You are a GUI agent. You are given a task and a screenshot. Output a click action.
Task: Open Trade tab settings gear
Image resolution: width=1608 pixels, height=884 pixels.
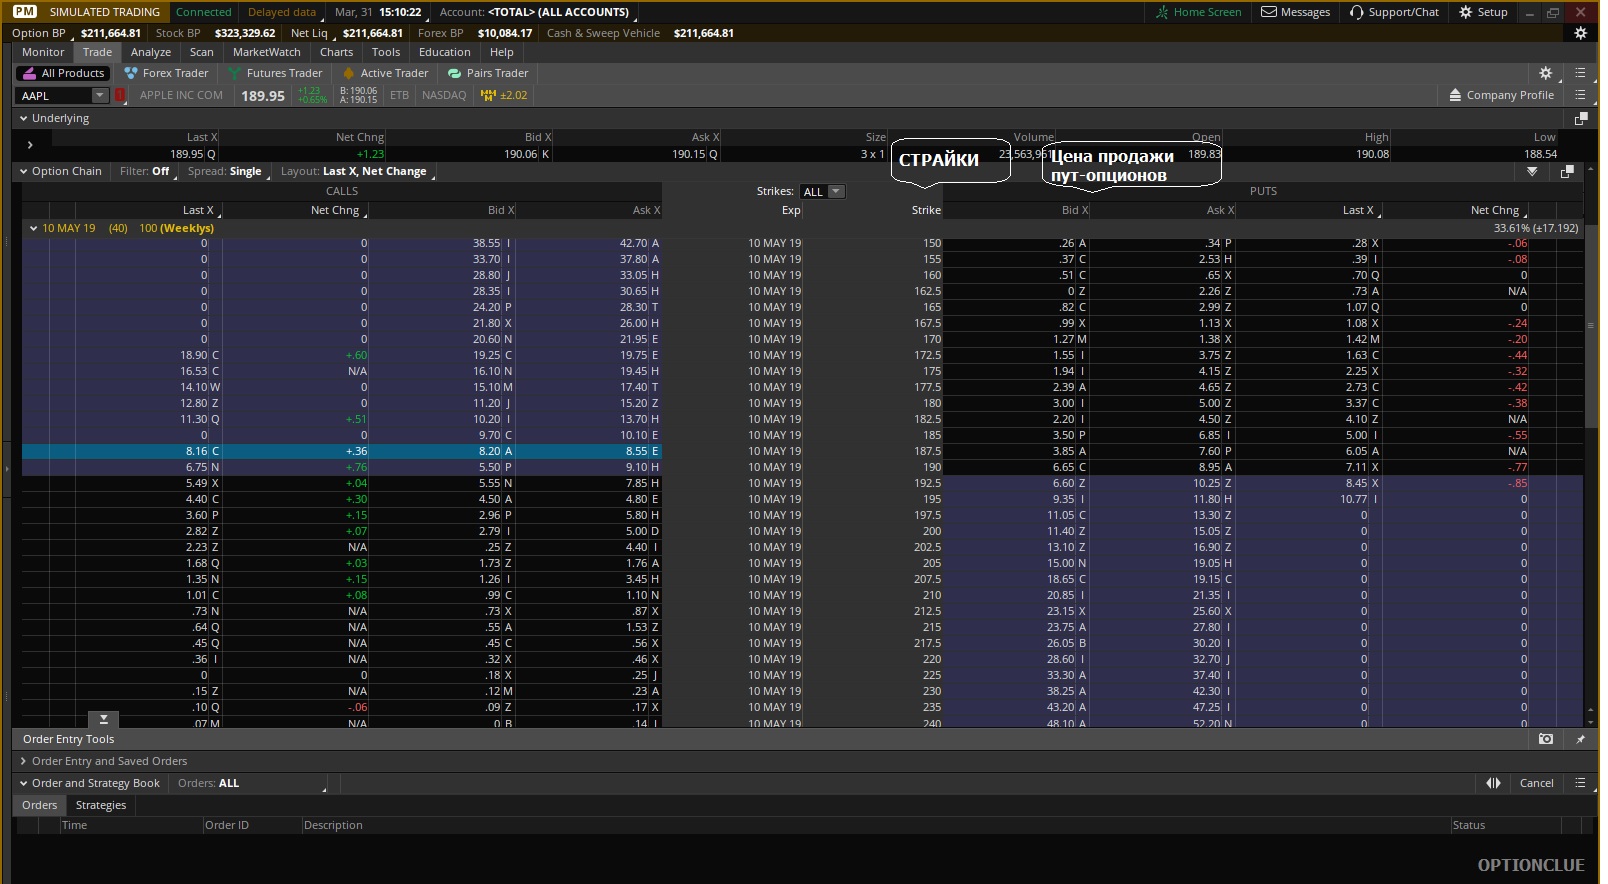click(1545, 73)
